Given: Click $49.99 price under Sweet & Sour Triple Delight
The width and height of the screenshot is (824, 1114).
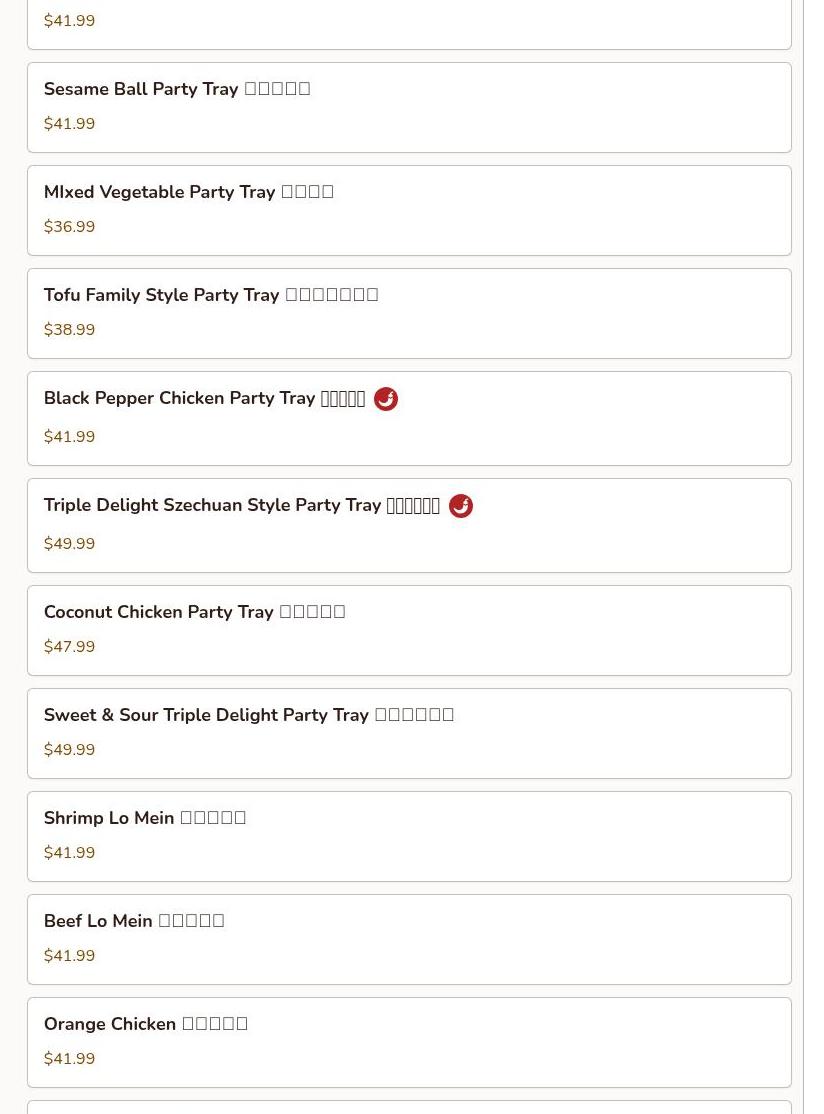Looking at the screenshot, I should click(x=69, y=750).
